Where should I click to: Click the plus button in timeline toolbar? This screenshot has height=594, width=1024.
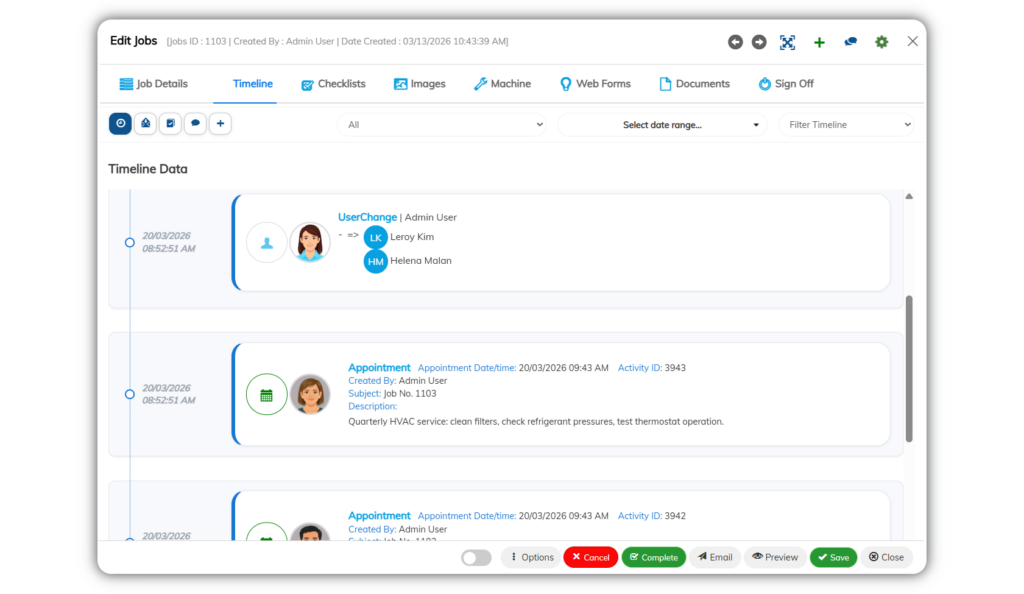220,123
